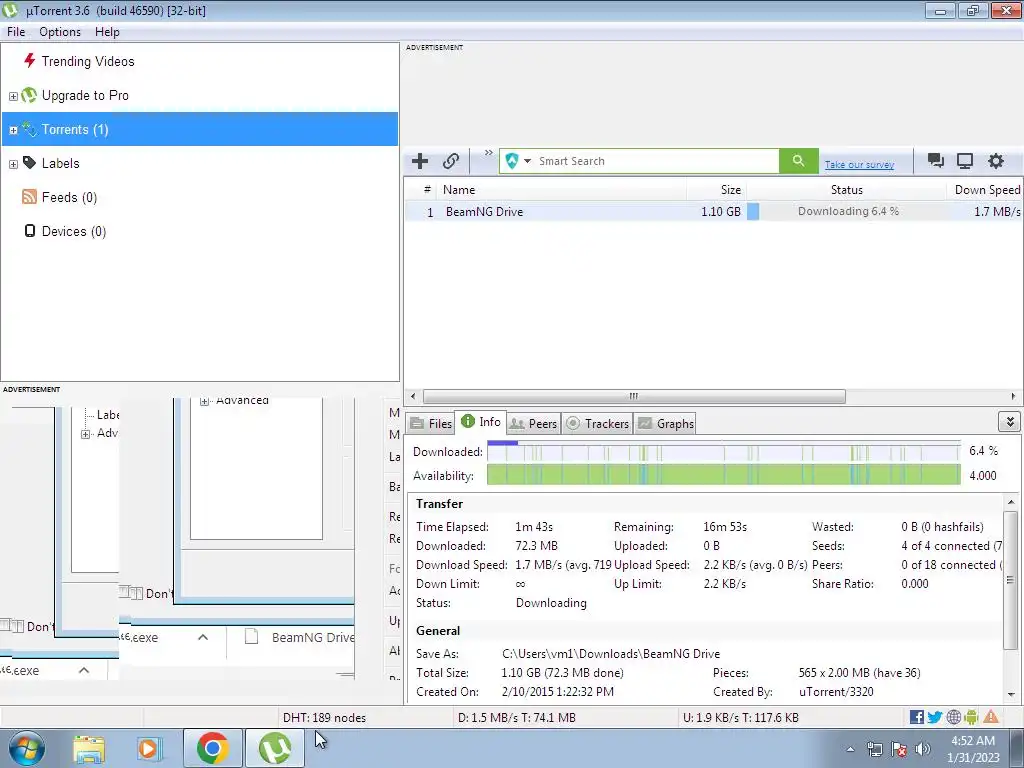Click the info pane scroll-up arrow
The width and height of the screenshot is (1024, 768).
click(x=1011, y=502)
